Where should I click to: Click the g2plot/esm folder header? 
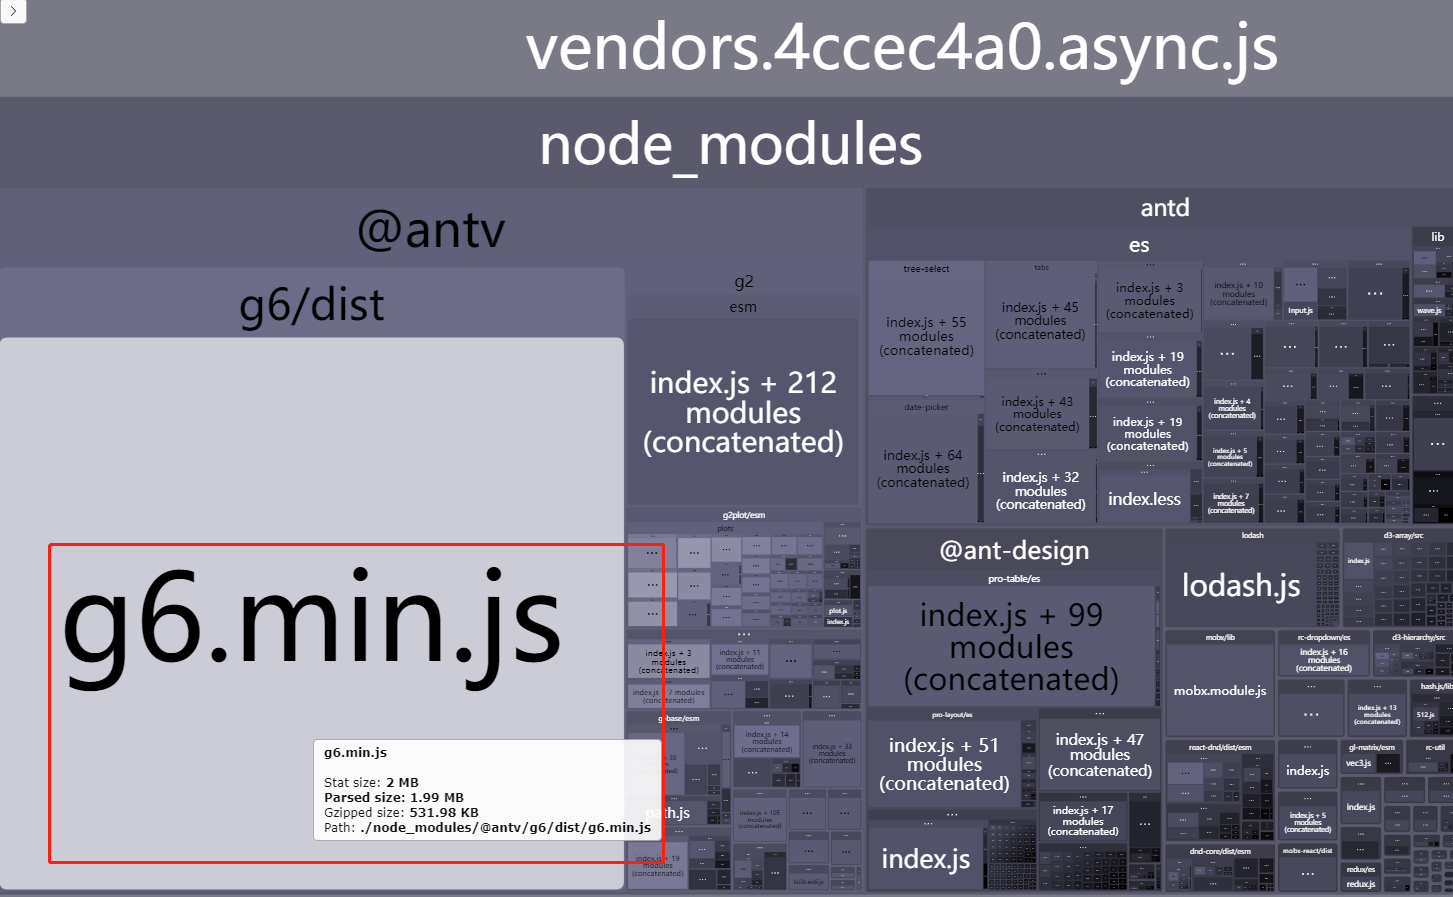tap(743, 515)
